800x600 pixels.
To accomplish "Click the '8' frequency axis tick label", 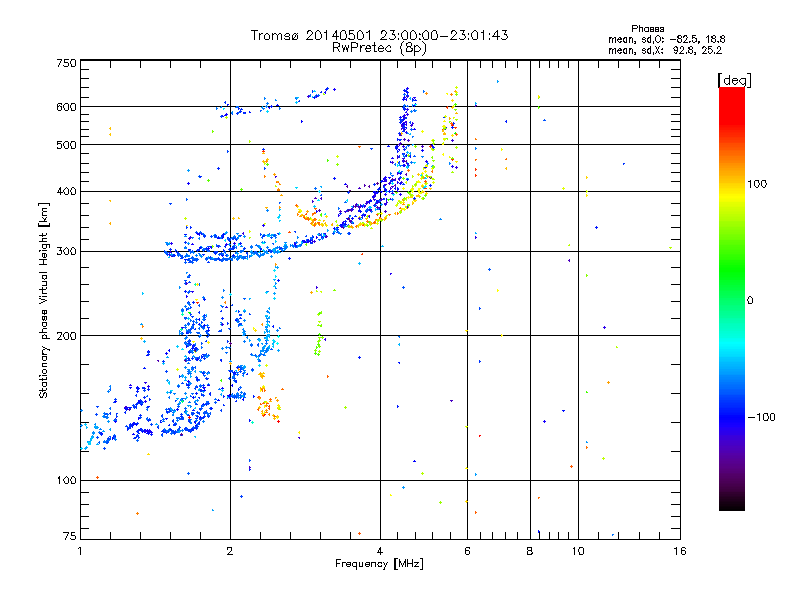I will [530, 551].
